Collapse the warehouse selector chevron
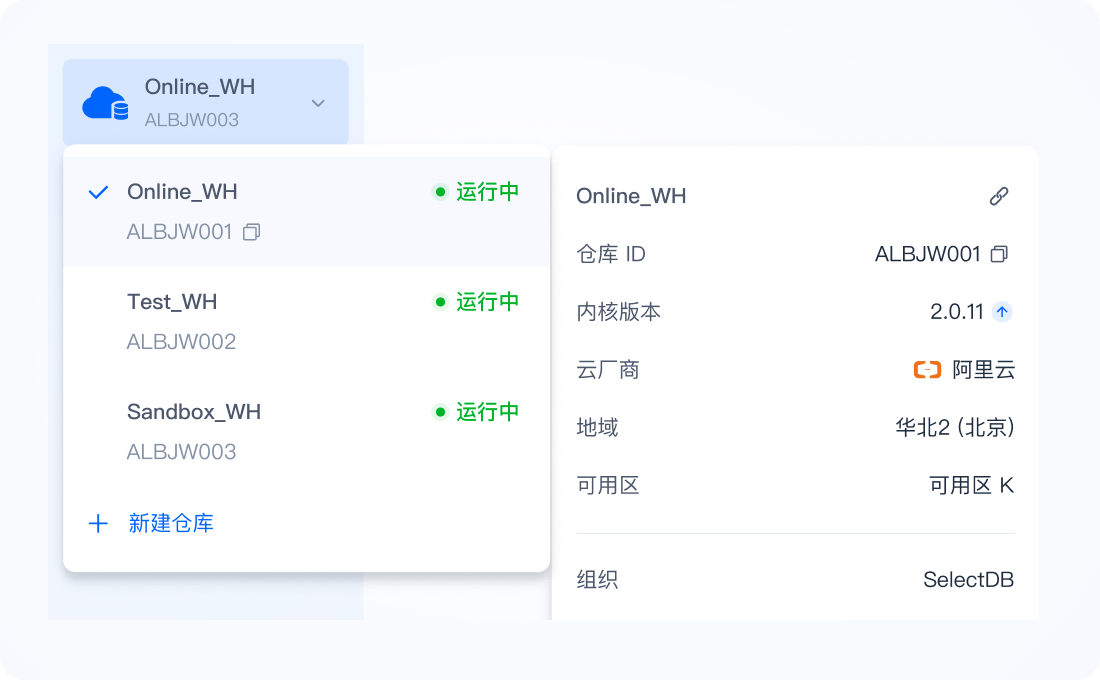This screenshot has width=1100, height=680. 318,102
